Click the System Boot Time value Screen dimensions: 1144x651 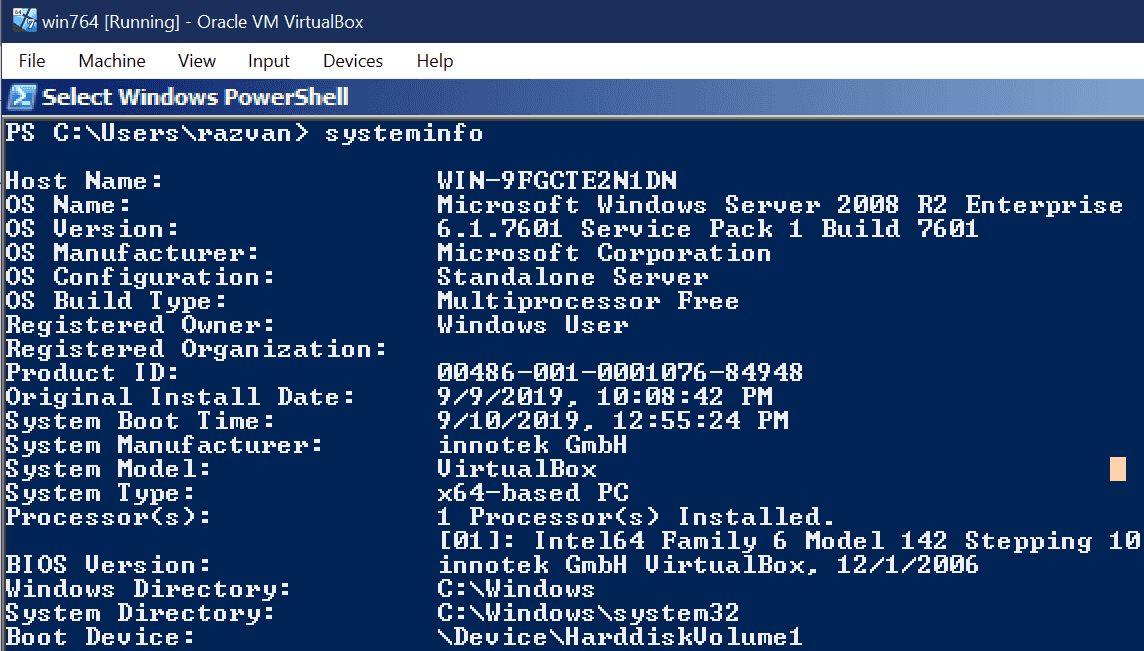(612, 421)
